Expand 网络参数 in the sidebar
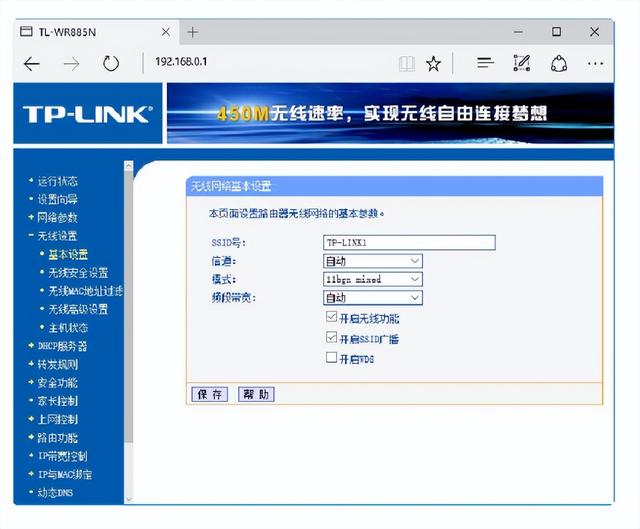The image size is (640, 529). click(x=57, y=218)
